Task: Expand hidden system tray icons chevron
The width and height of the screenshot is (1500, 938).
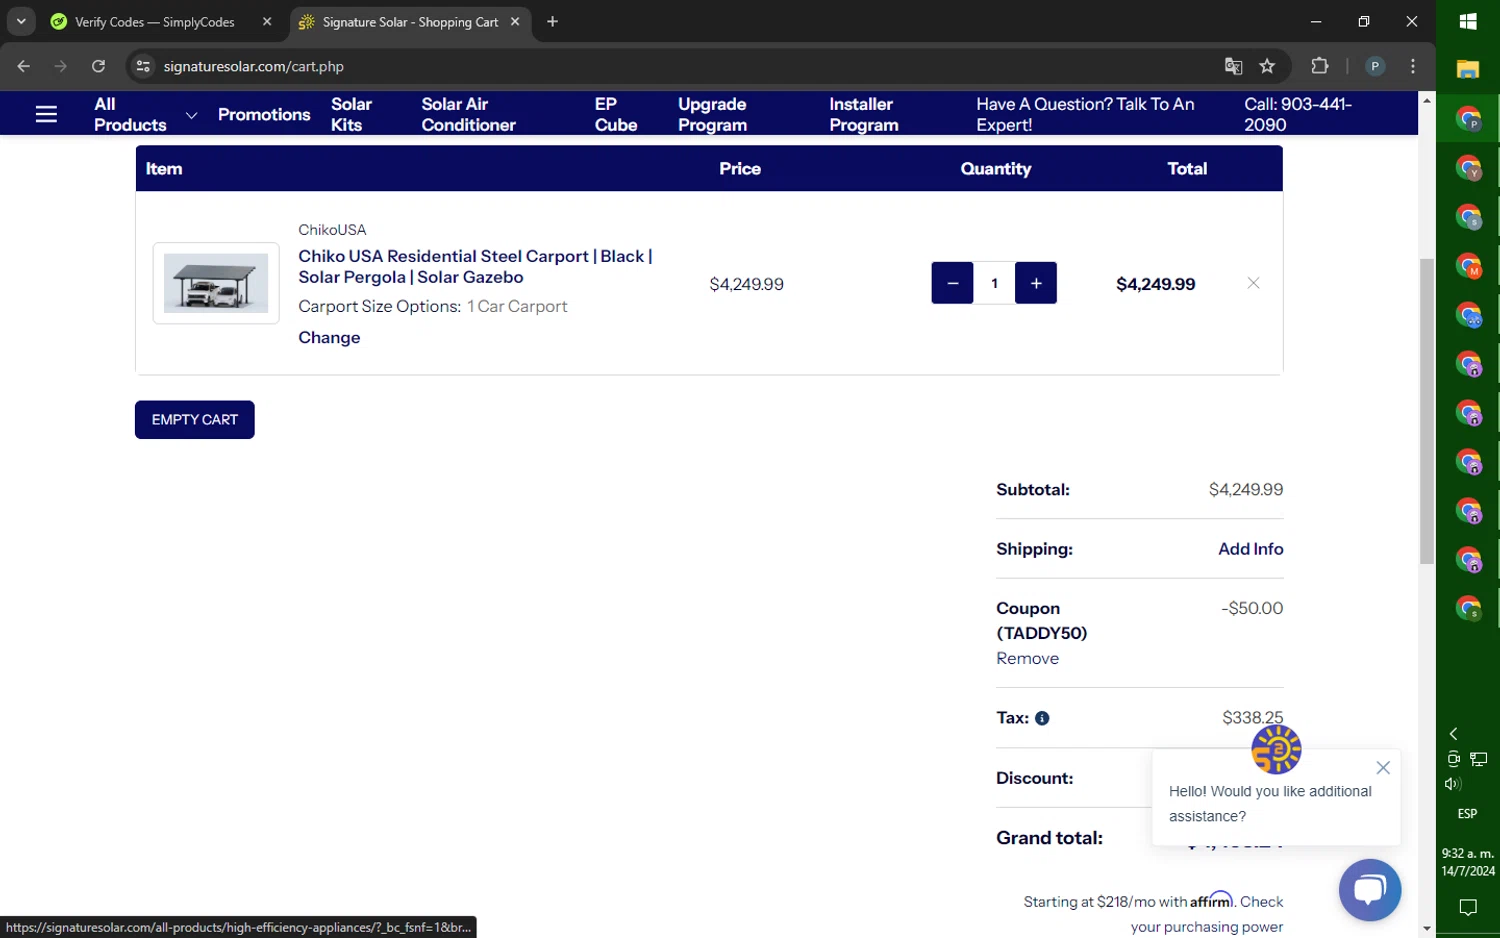Action: pyautogui.click(x=1453, y=734)
